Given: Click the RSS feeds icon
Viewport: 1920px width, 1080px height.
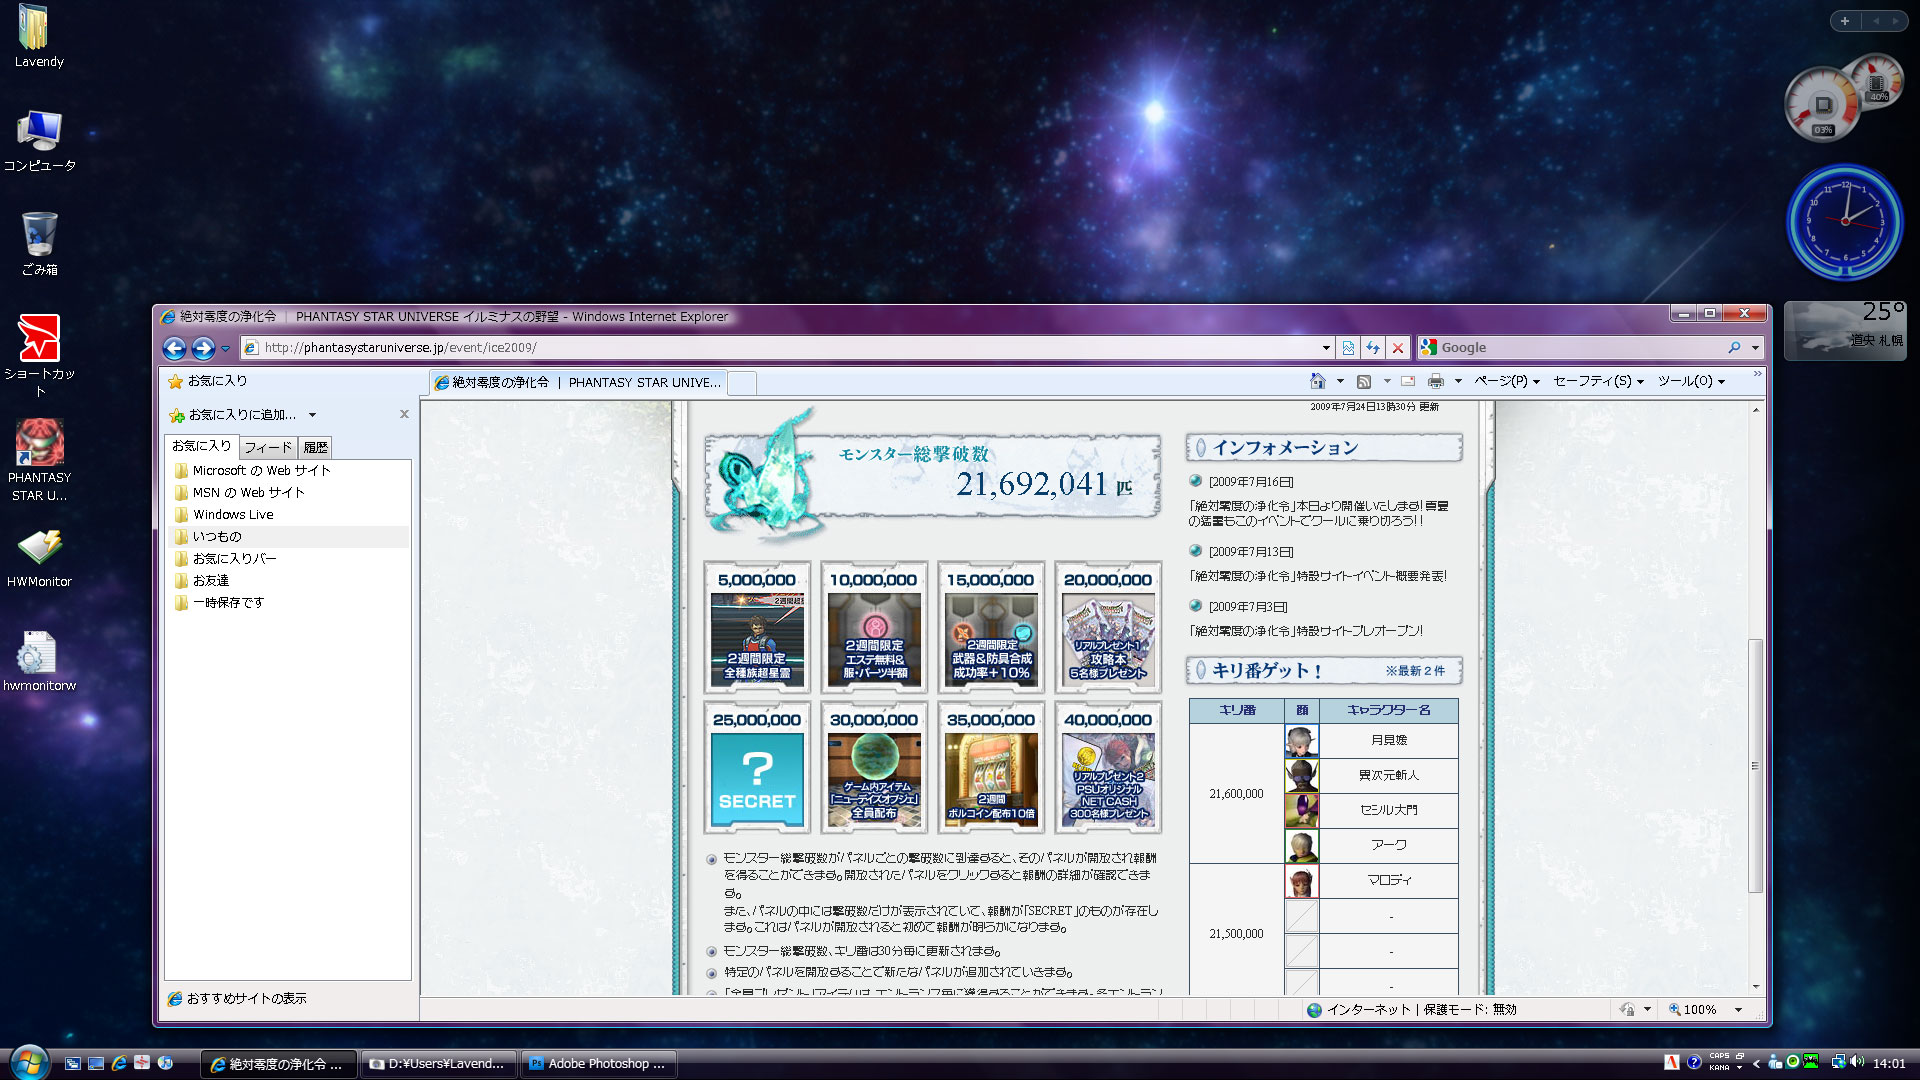Looking at the screenshot, I should (x=1364, y=381).
